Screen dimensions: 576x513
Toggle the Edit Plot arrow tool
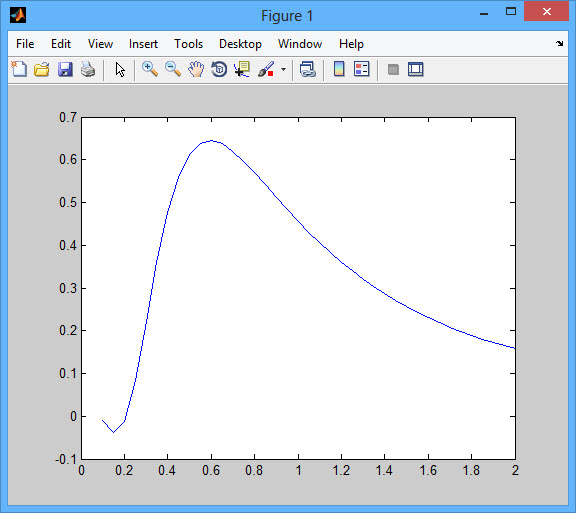pos(120,69)
